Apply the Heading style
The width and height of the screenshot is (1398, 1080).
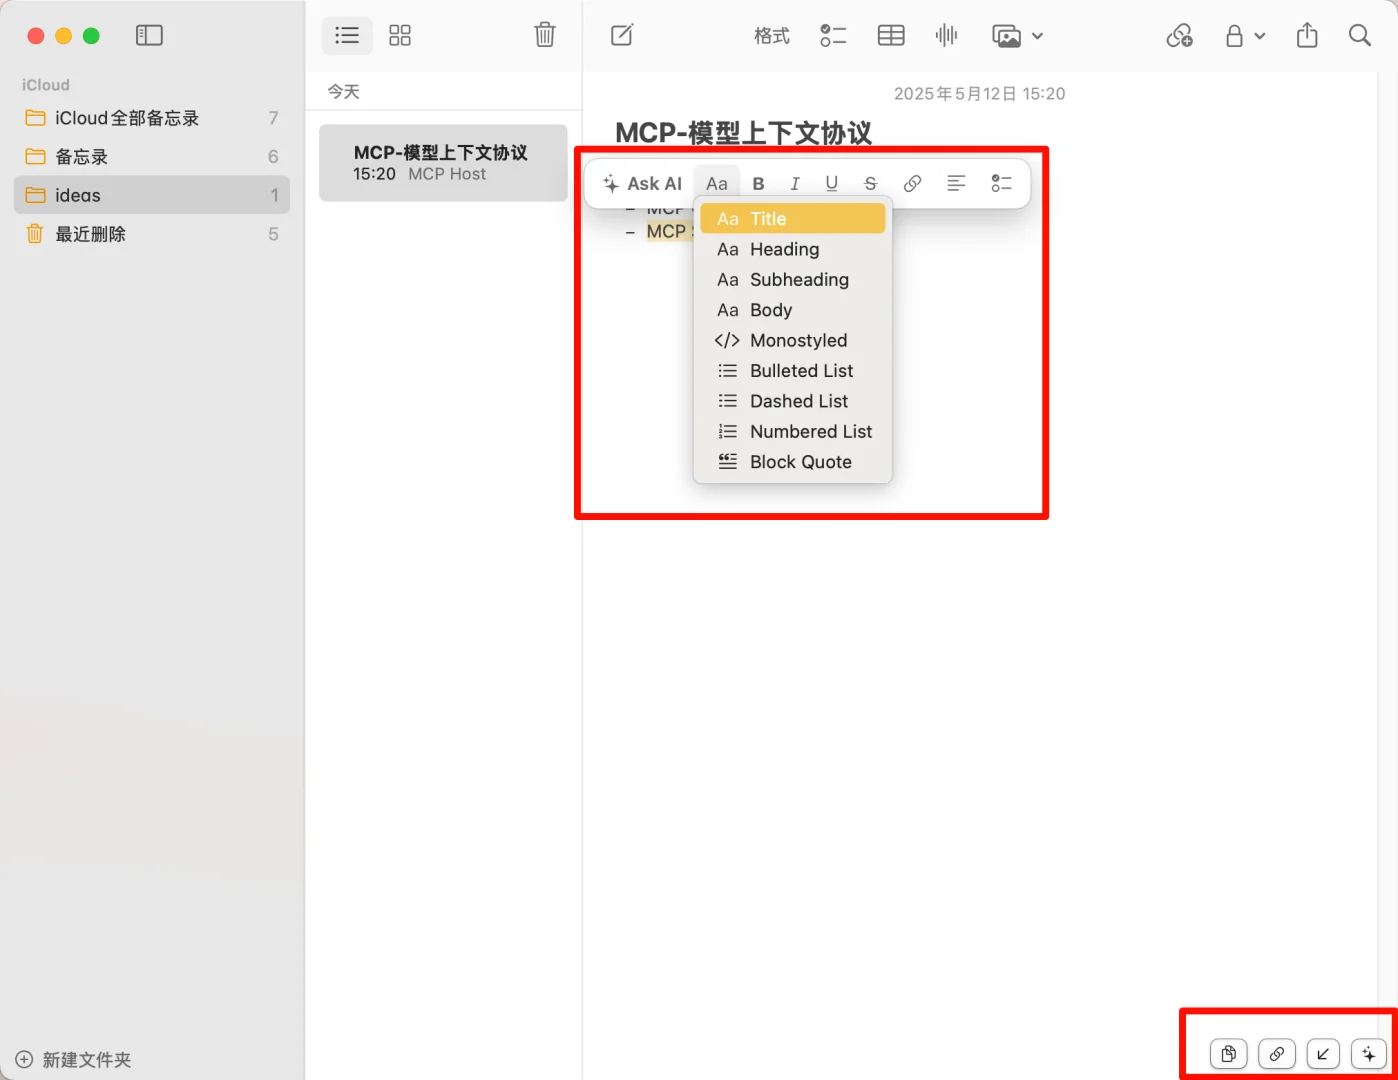(x=793, y=249)
